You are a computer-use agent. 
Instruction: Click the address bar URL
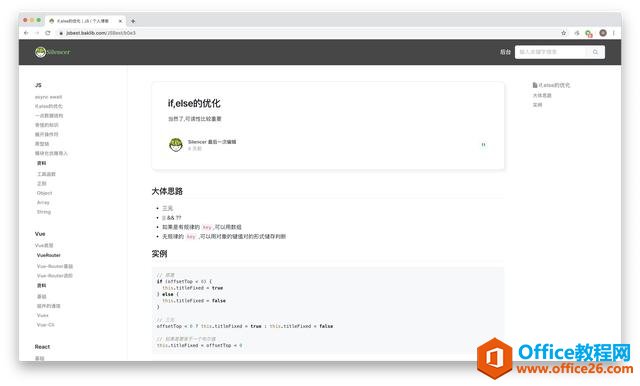pyautogui.click(x=101, y=33)
